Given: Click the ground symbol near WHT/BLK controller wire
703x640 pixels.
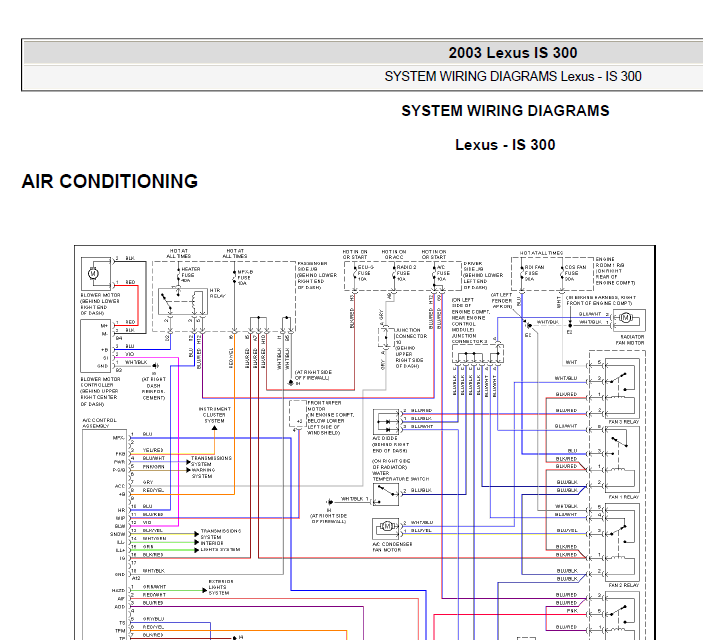Looking at the screenshot, I should pyautogui.click(x=155, y=366).
